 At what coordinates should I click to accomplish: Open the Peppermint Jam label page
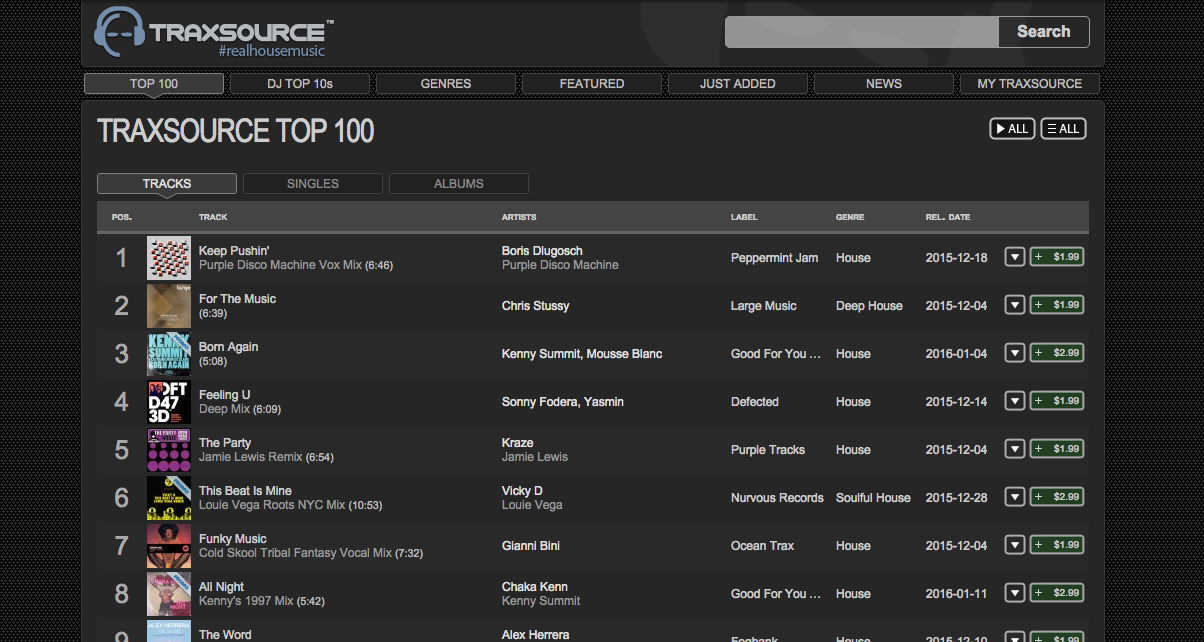coord(774,258)
